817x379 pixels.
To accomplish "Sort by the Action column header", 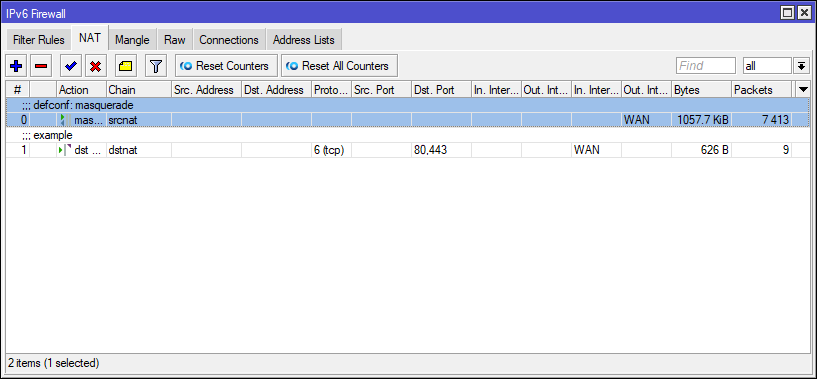I will click(82, 90).
